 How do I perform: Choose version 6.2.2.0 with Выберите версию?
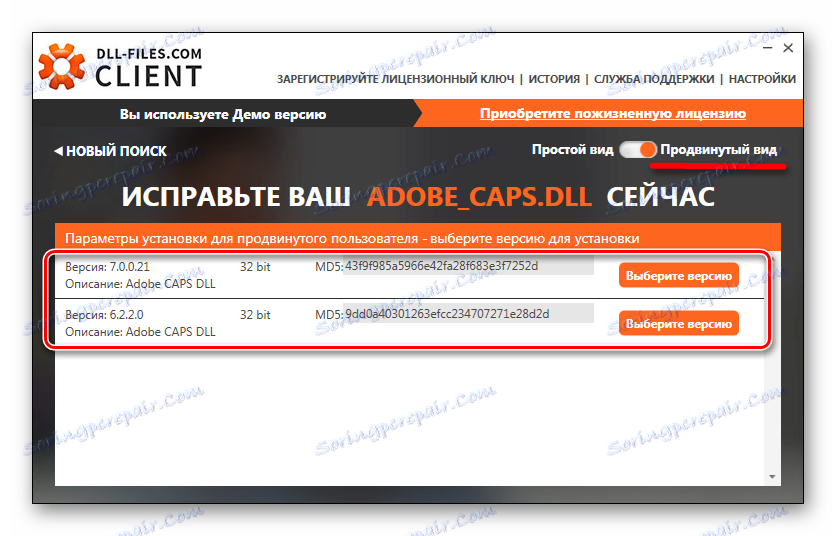click(x=679, y=324)
